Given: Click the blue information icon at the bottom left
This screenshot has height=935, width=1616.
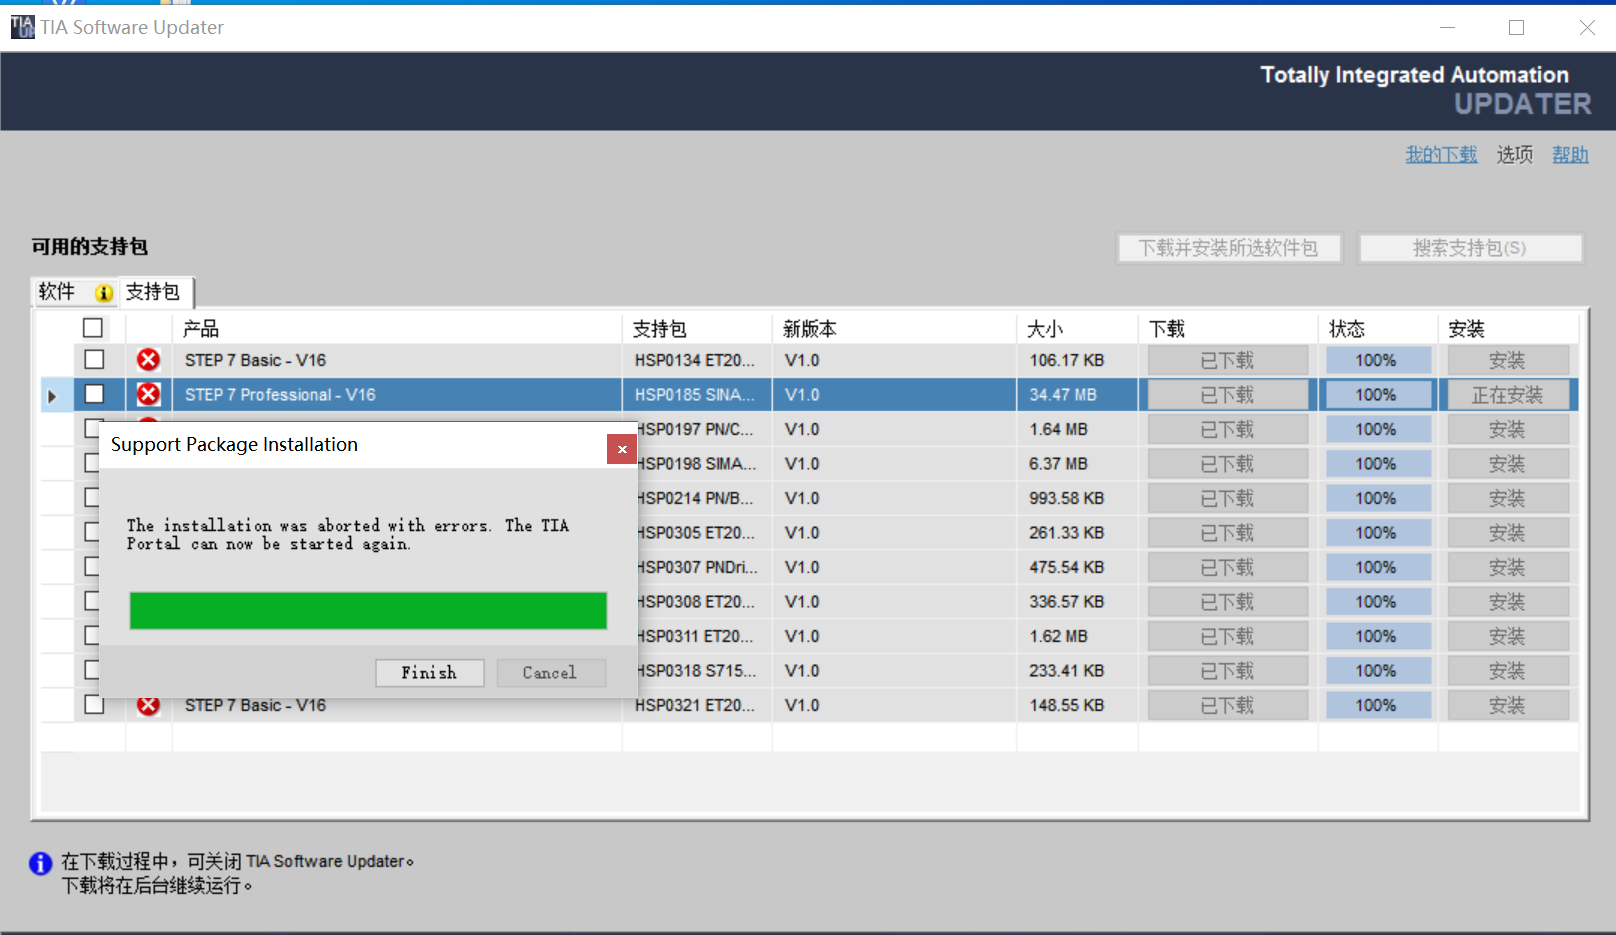Looking at the screenshot, I should pos(41,863).
